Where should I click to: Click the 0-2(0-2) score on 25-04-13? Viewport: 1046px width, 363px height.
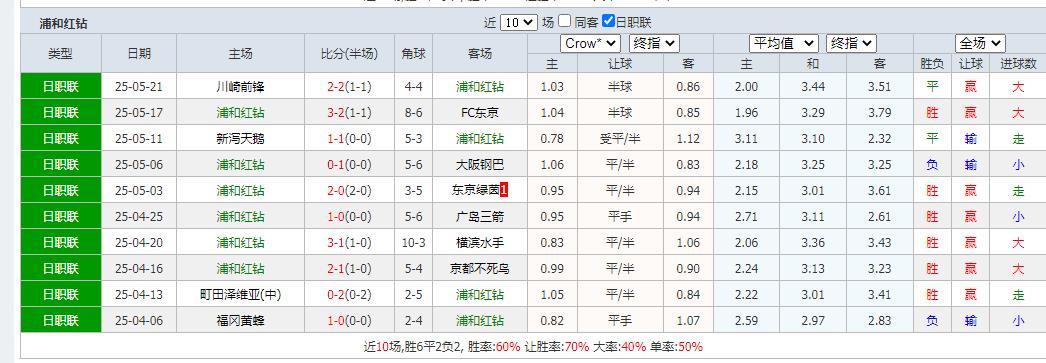[349, 295]
